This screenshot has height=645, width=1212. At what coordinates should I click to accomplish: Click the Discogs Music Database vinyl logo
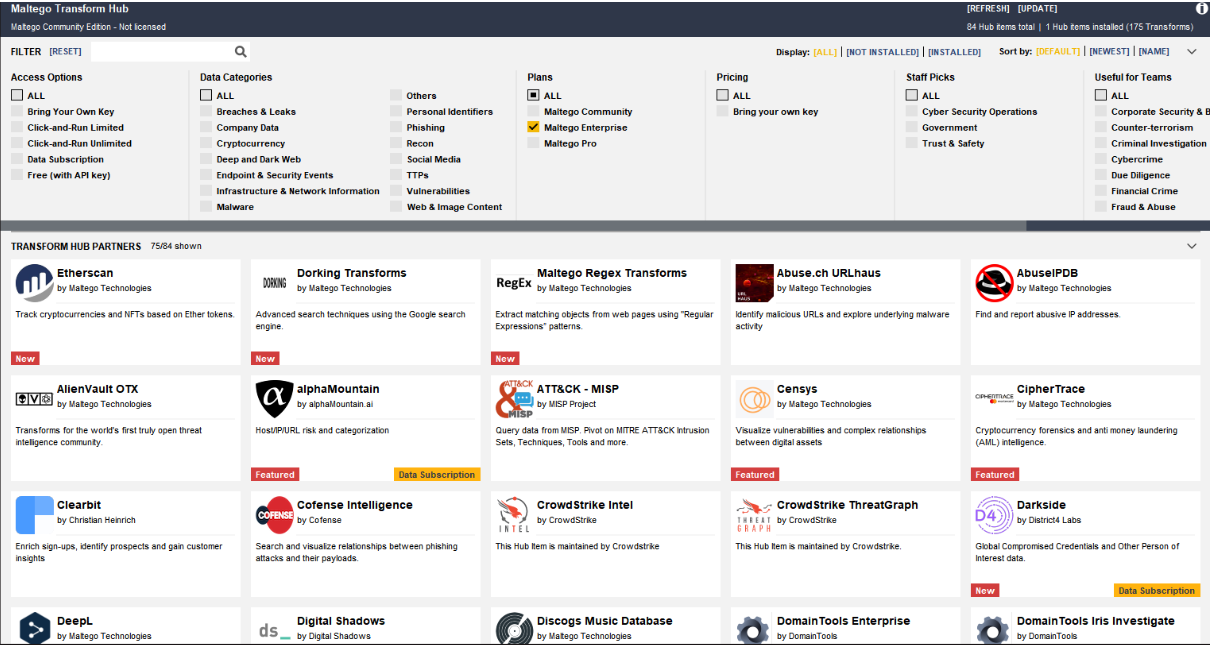[x=515, y=628]
